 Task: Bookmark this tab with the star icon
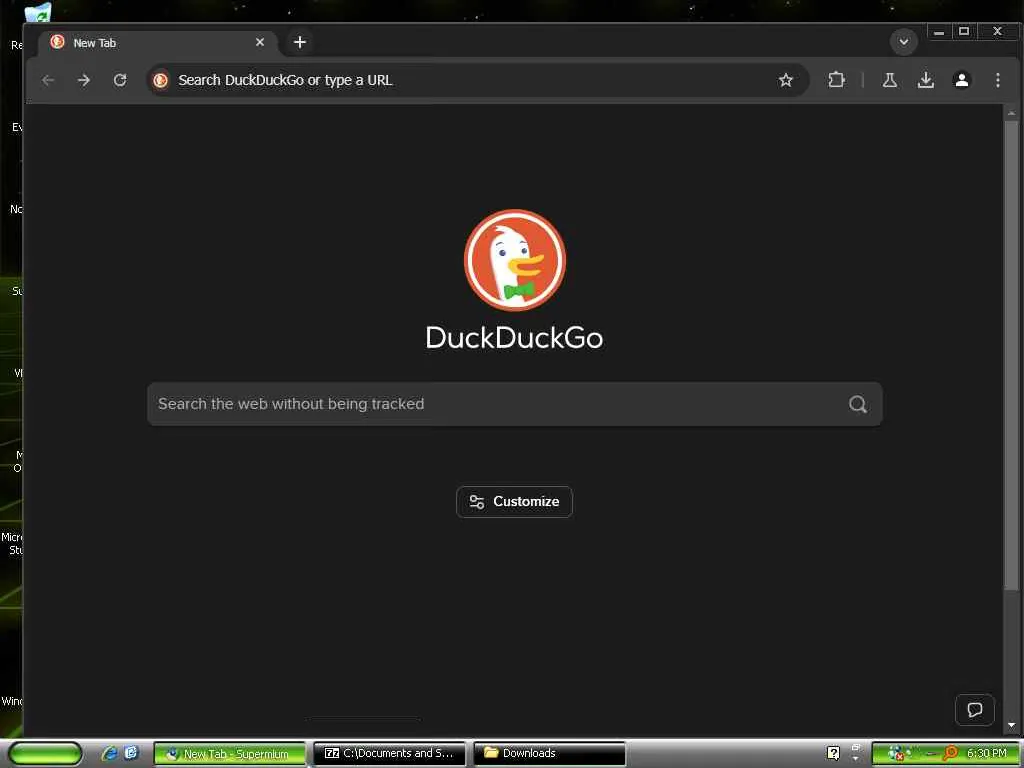786,80
